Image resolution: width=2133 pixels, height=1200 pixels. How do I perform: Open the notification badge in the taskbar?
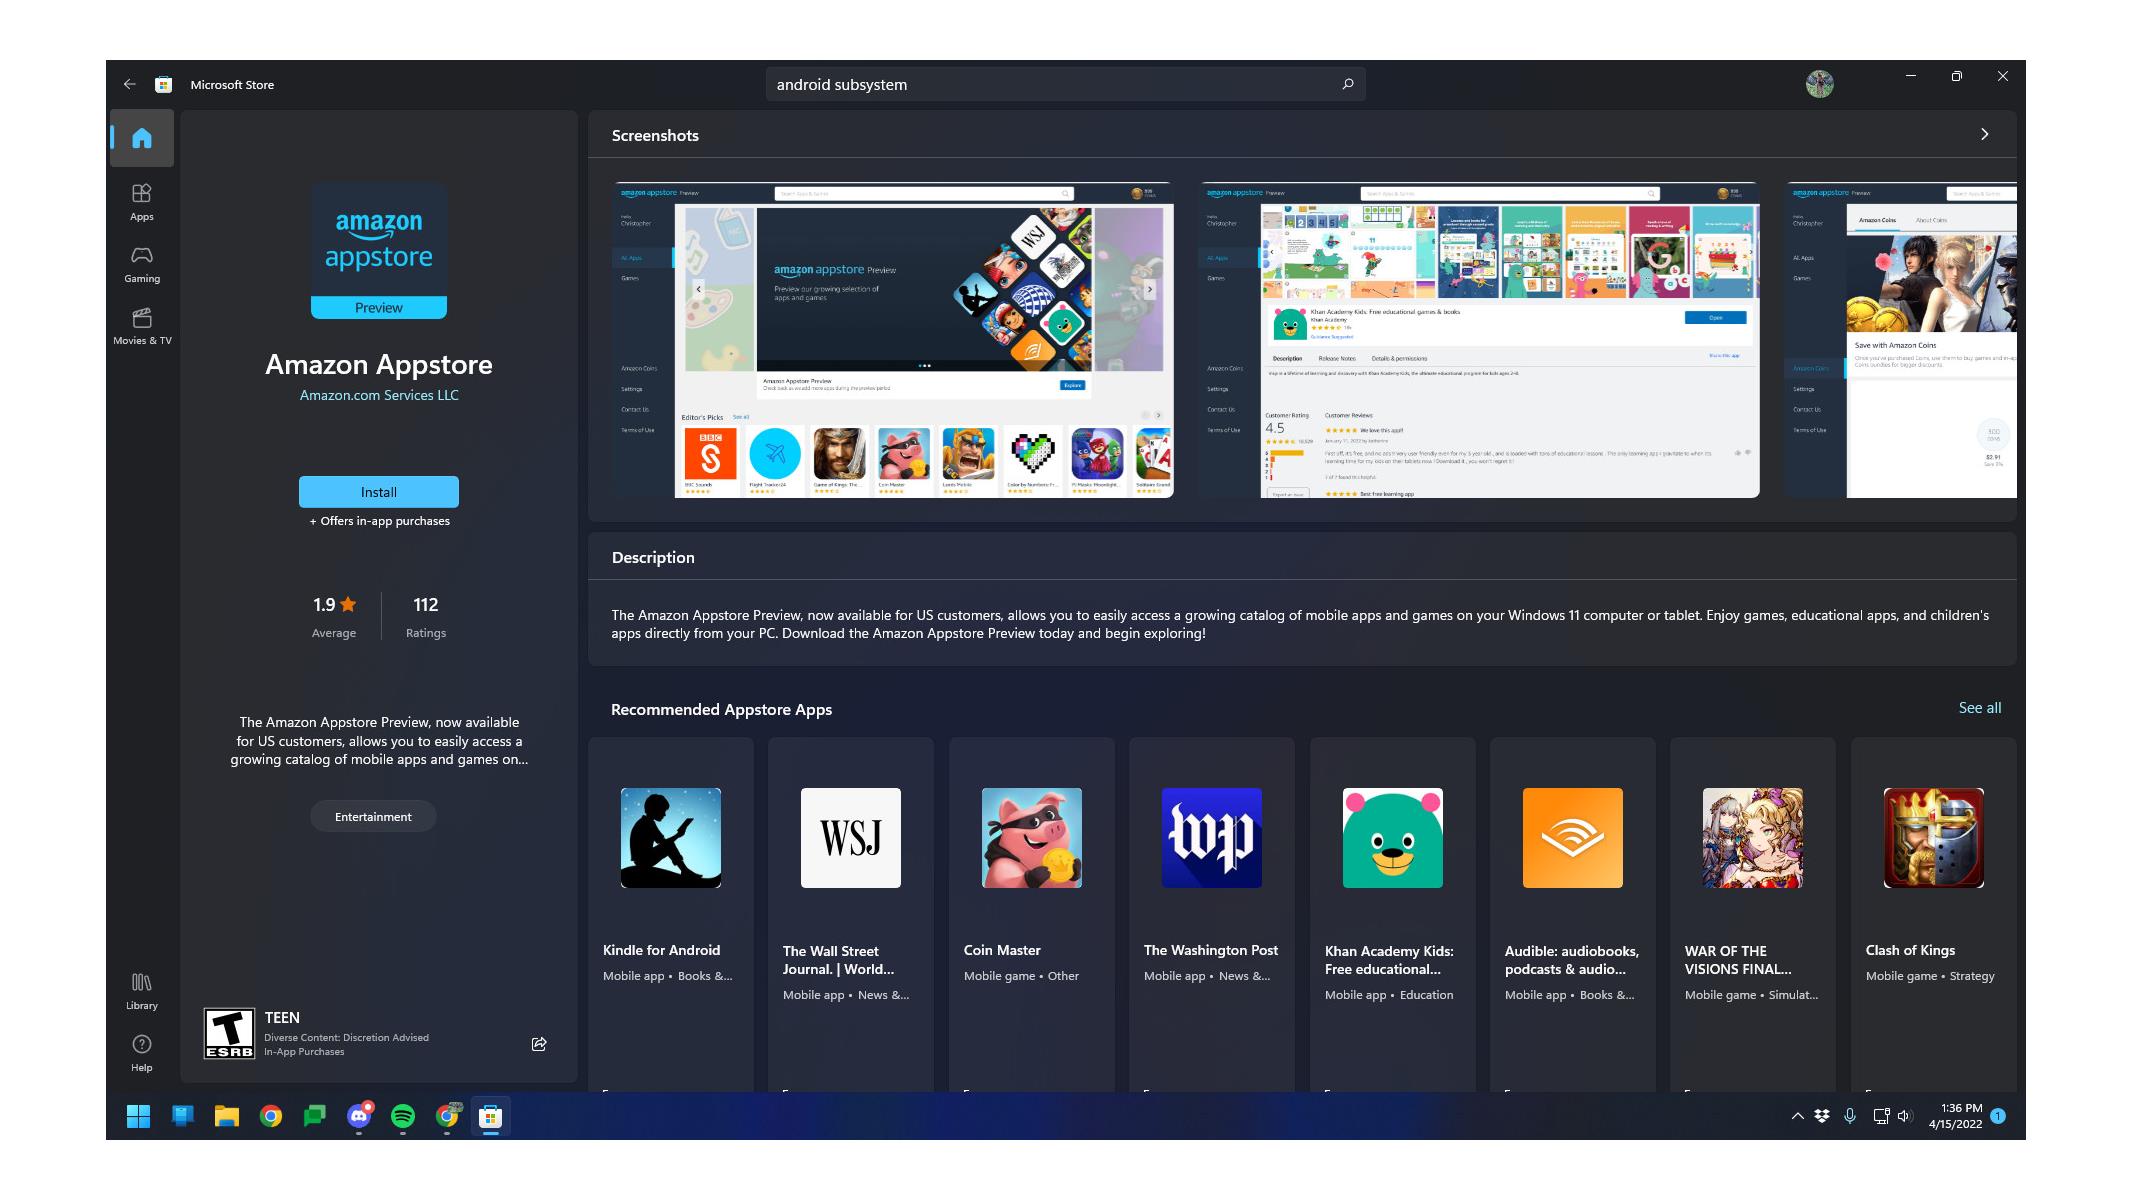tap(1998, 1116)
